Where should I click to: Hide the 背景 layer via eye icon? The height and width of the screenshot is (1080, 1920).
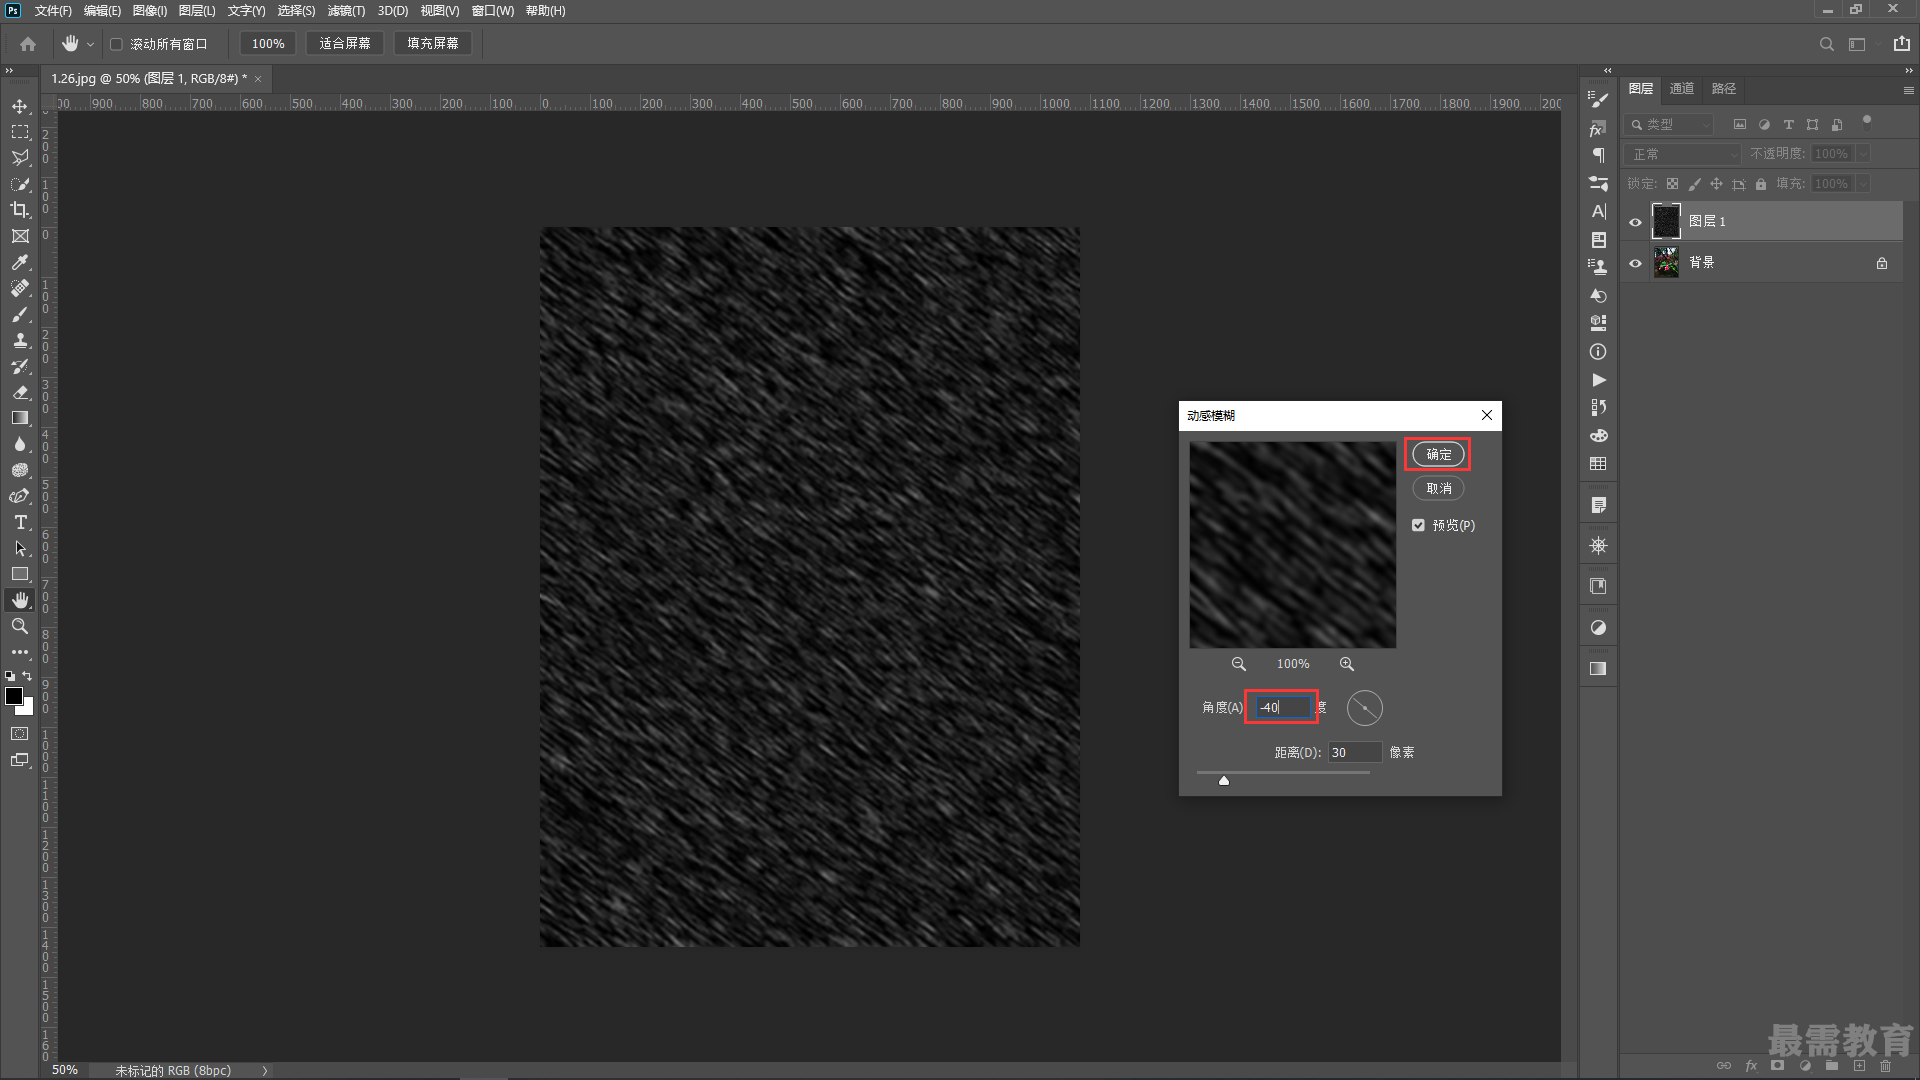1635,264
